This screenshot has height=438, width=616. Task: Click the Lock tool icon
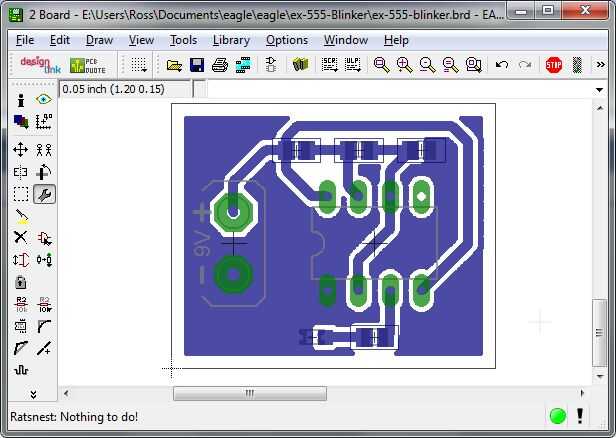click(20, 282)
